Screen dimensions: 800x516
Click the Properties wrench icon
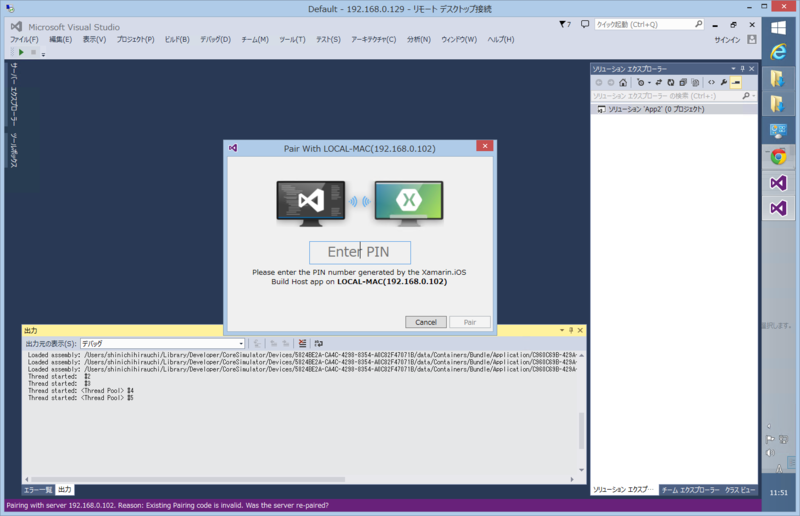pos(723,82)
